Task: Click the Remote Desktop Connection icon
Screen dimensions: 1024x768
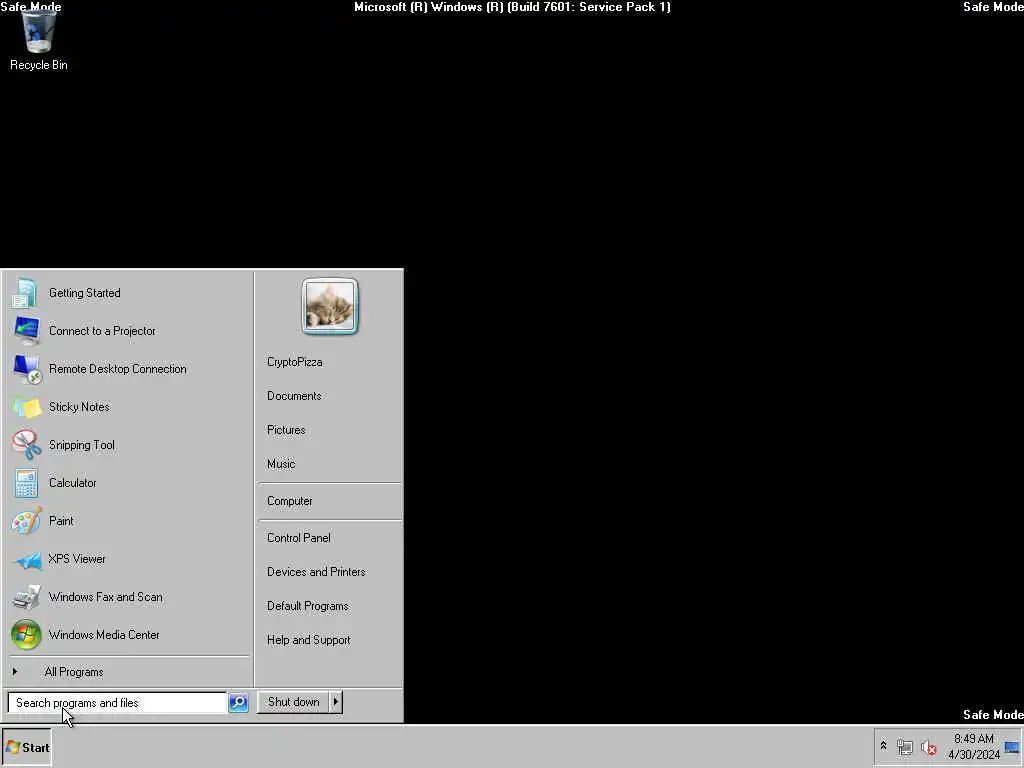Action: [26, 369]
